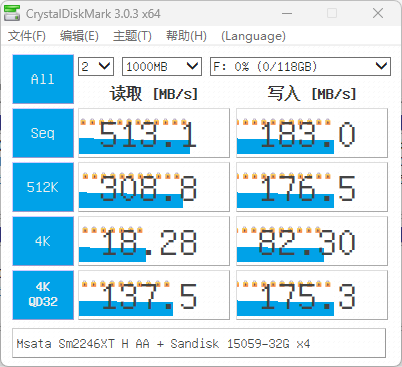Click the CrystalDiskMark app icon in title bar
The image size is (402, 367).
(x=12, y=13)
